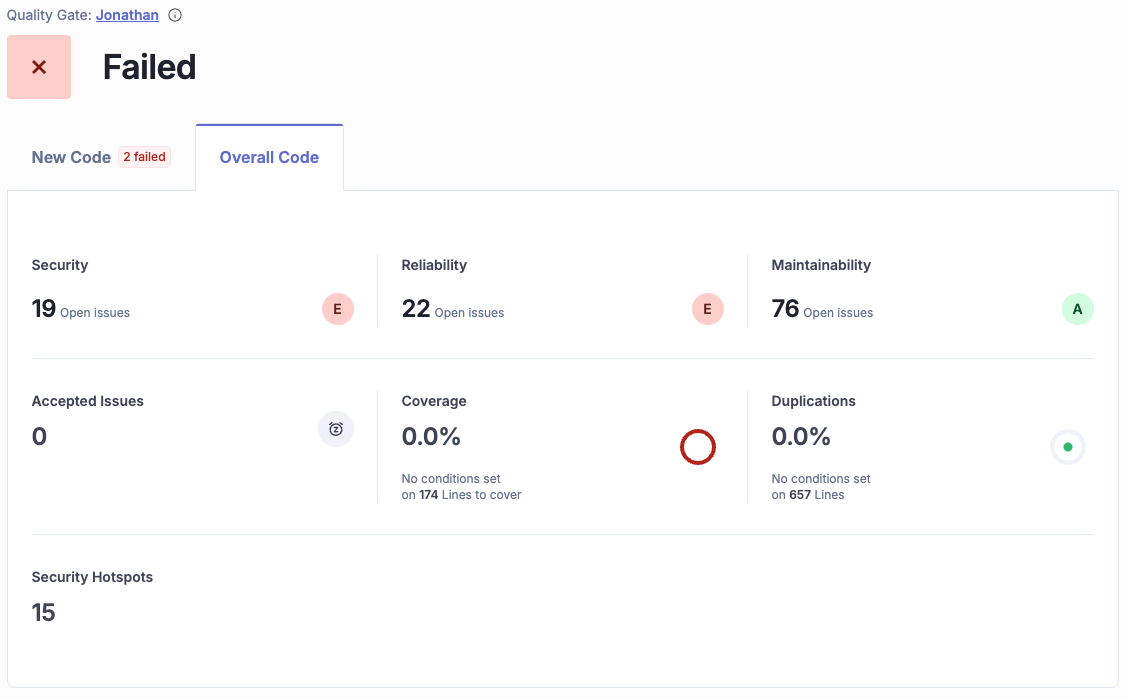Screen dimensions: 1128x699
Task: Click the Accepted Issues count 0
Action: 40,437
